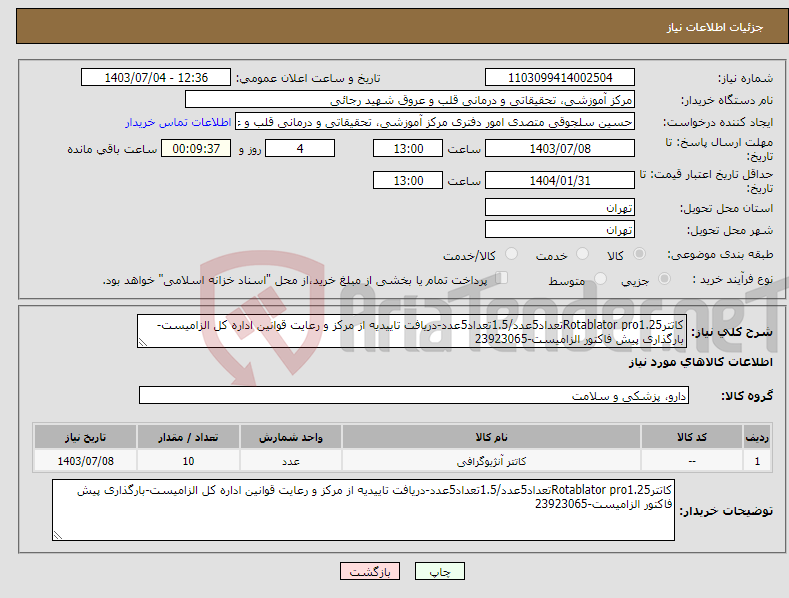Image resolution: width=789 pixels, height=598 pixels.
Task: Click the response deadline date 1403/07/08 field
Action: (560, 148)
